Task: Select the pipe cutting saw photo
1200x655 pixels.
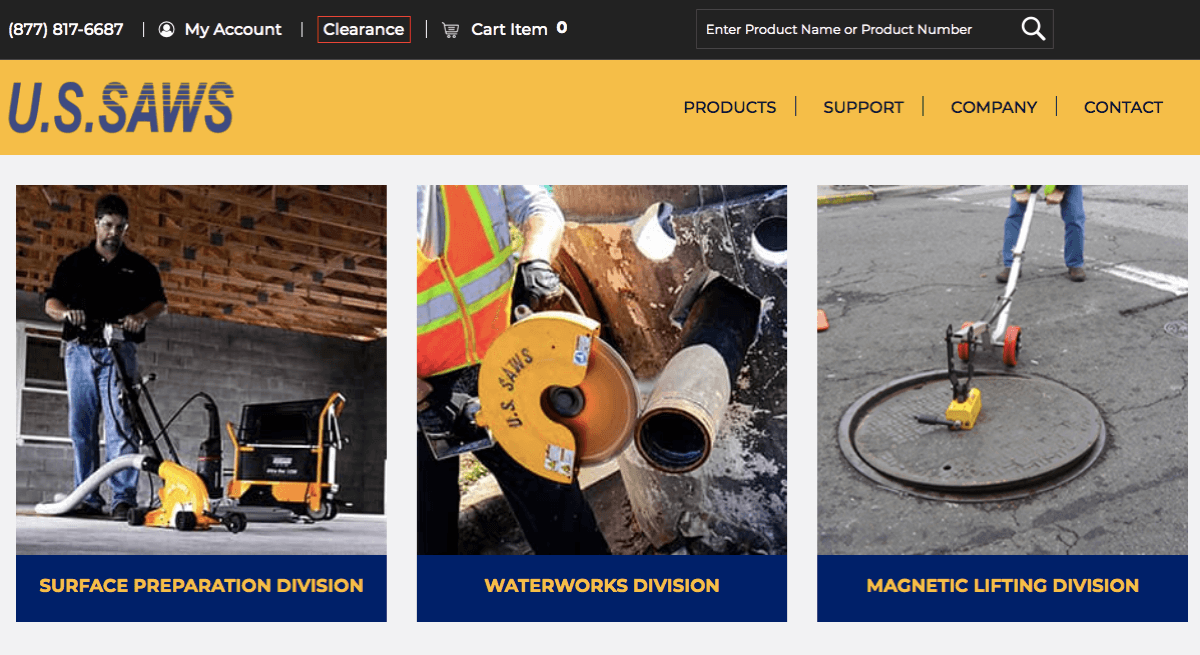Action: pyautogui.click(x=602, y=370)
